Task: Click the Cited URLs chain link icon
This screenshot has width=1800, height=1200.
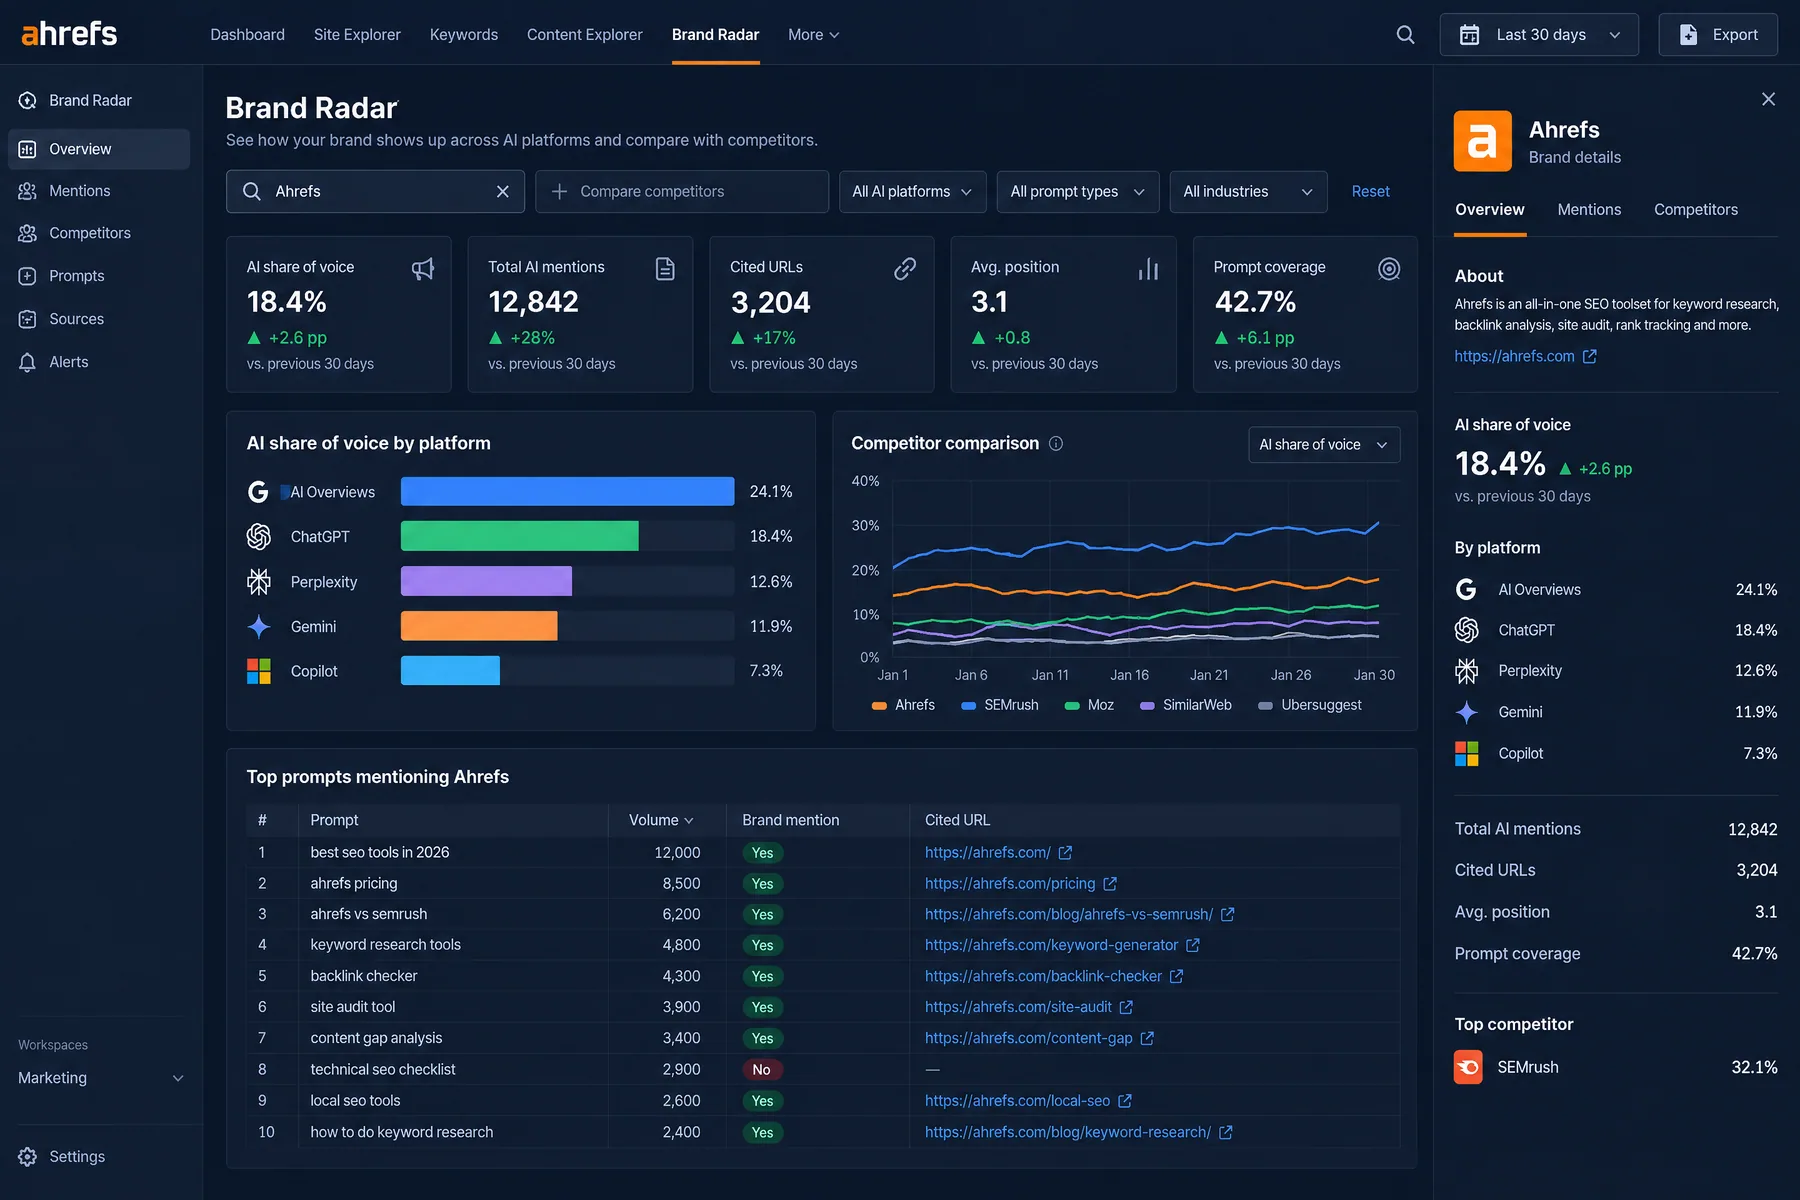Action: pos(905,268)
